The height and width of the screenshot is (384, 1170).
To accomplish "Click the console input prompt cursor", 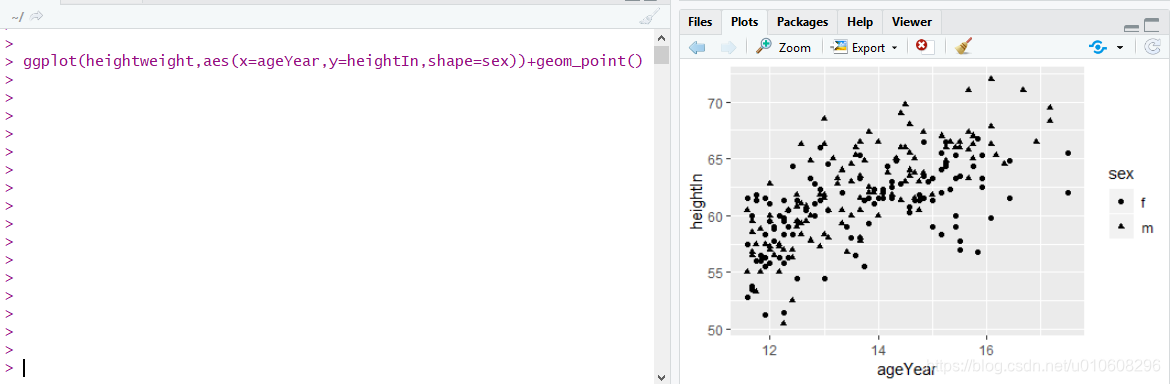I will (24, 368).
